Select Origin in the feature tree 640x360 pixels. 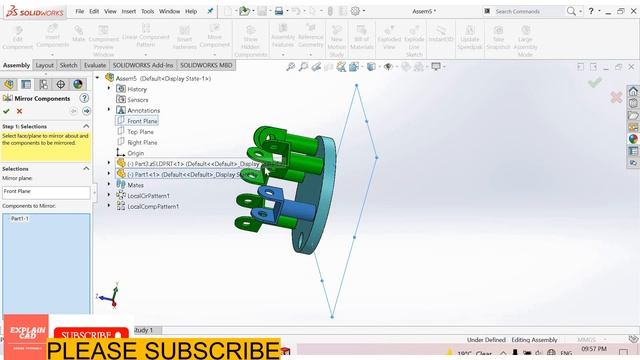click(136, 153)
